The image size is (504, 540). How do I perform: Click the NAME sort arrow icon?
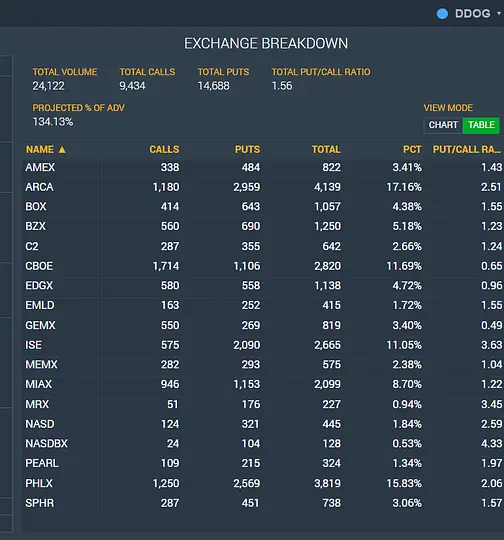62,149
